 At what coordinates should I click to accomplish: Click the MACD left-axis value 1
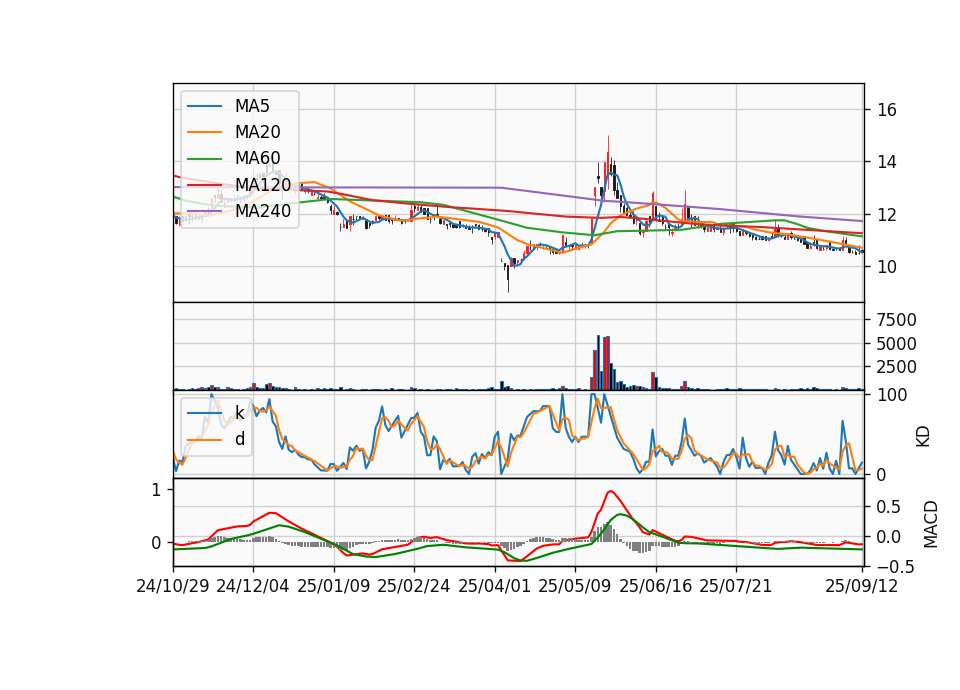(x=156, y=490)
